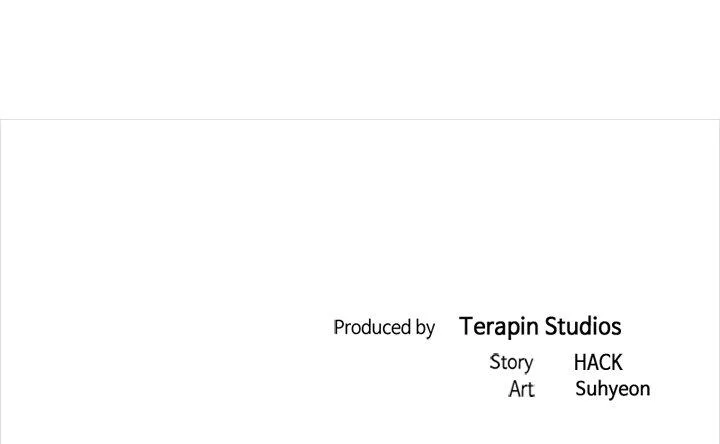Select the Art label
This screenshot has width=720, height=444.
click(x=521, y=390)
